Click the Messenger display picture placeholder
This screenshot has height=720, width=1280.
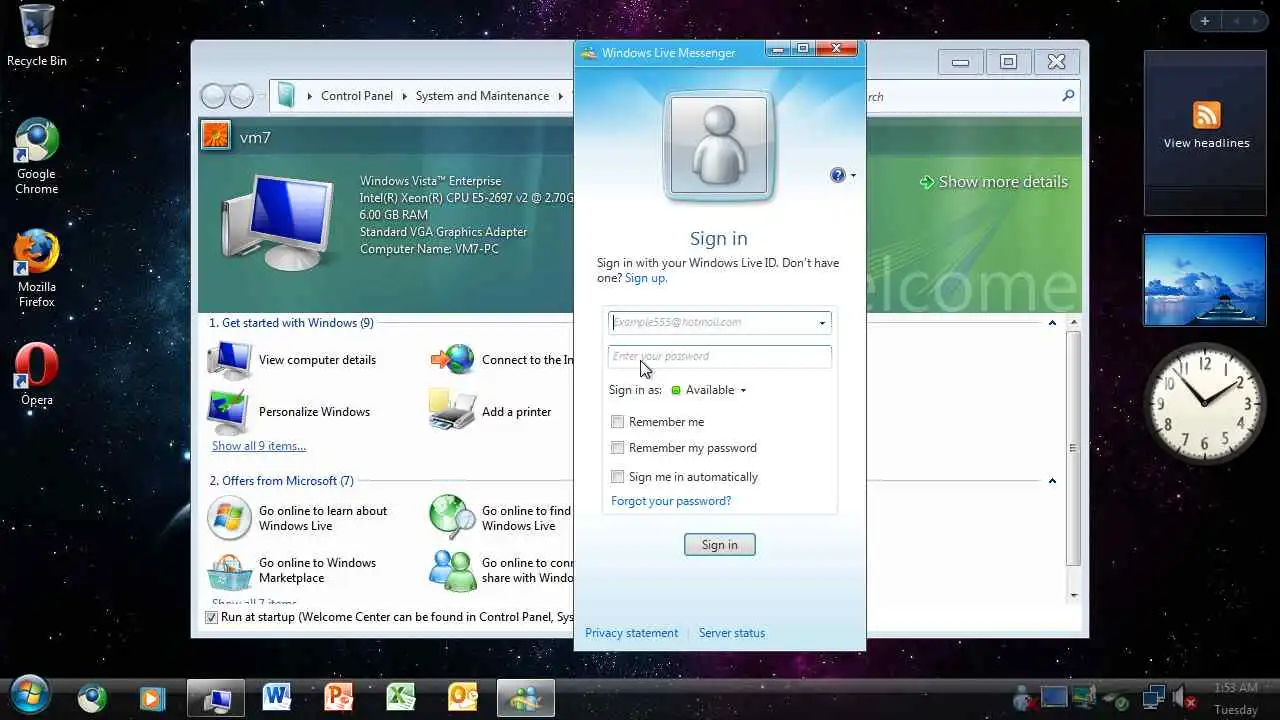[719, 145]
